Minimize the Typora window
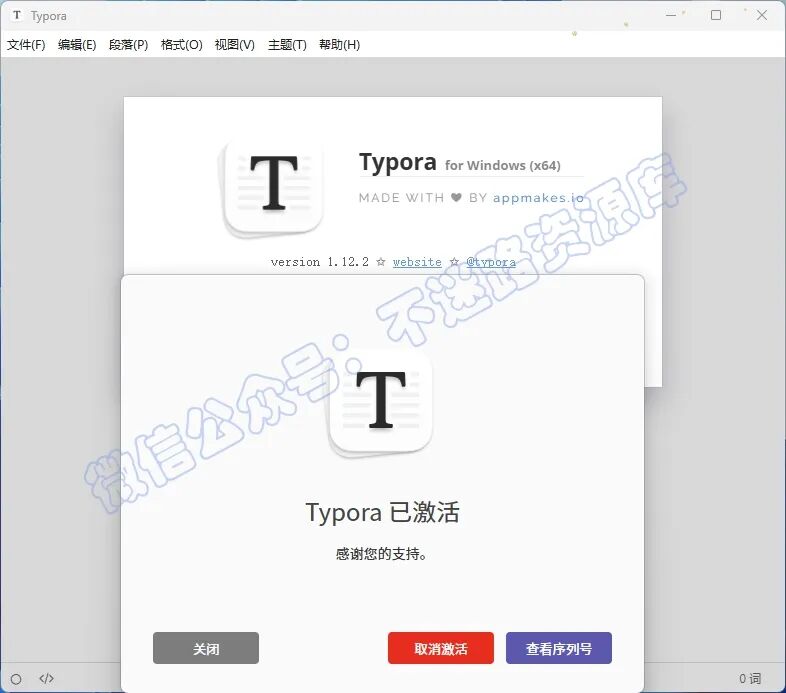 (671, 15)
